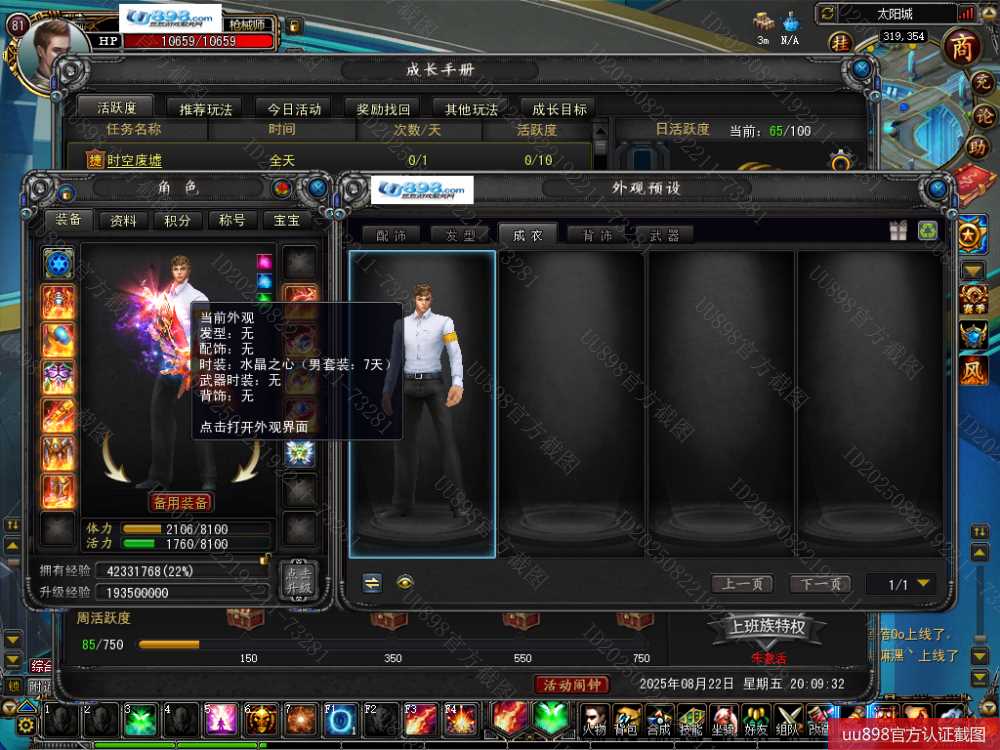The height and width of the screenshot is (750, 1000).
Task: Click the left curved rotate arrow on character
Action: (116, 457)
